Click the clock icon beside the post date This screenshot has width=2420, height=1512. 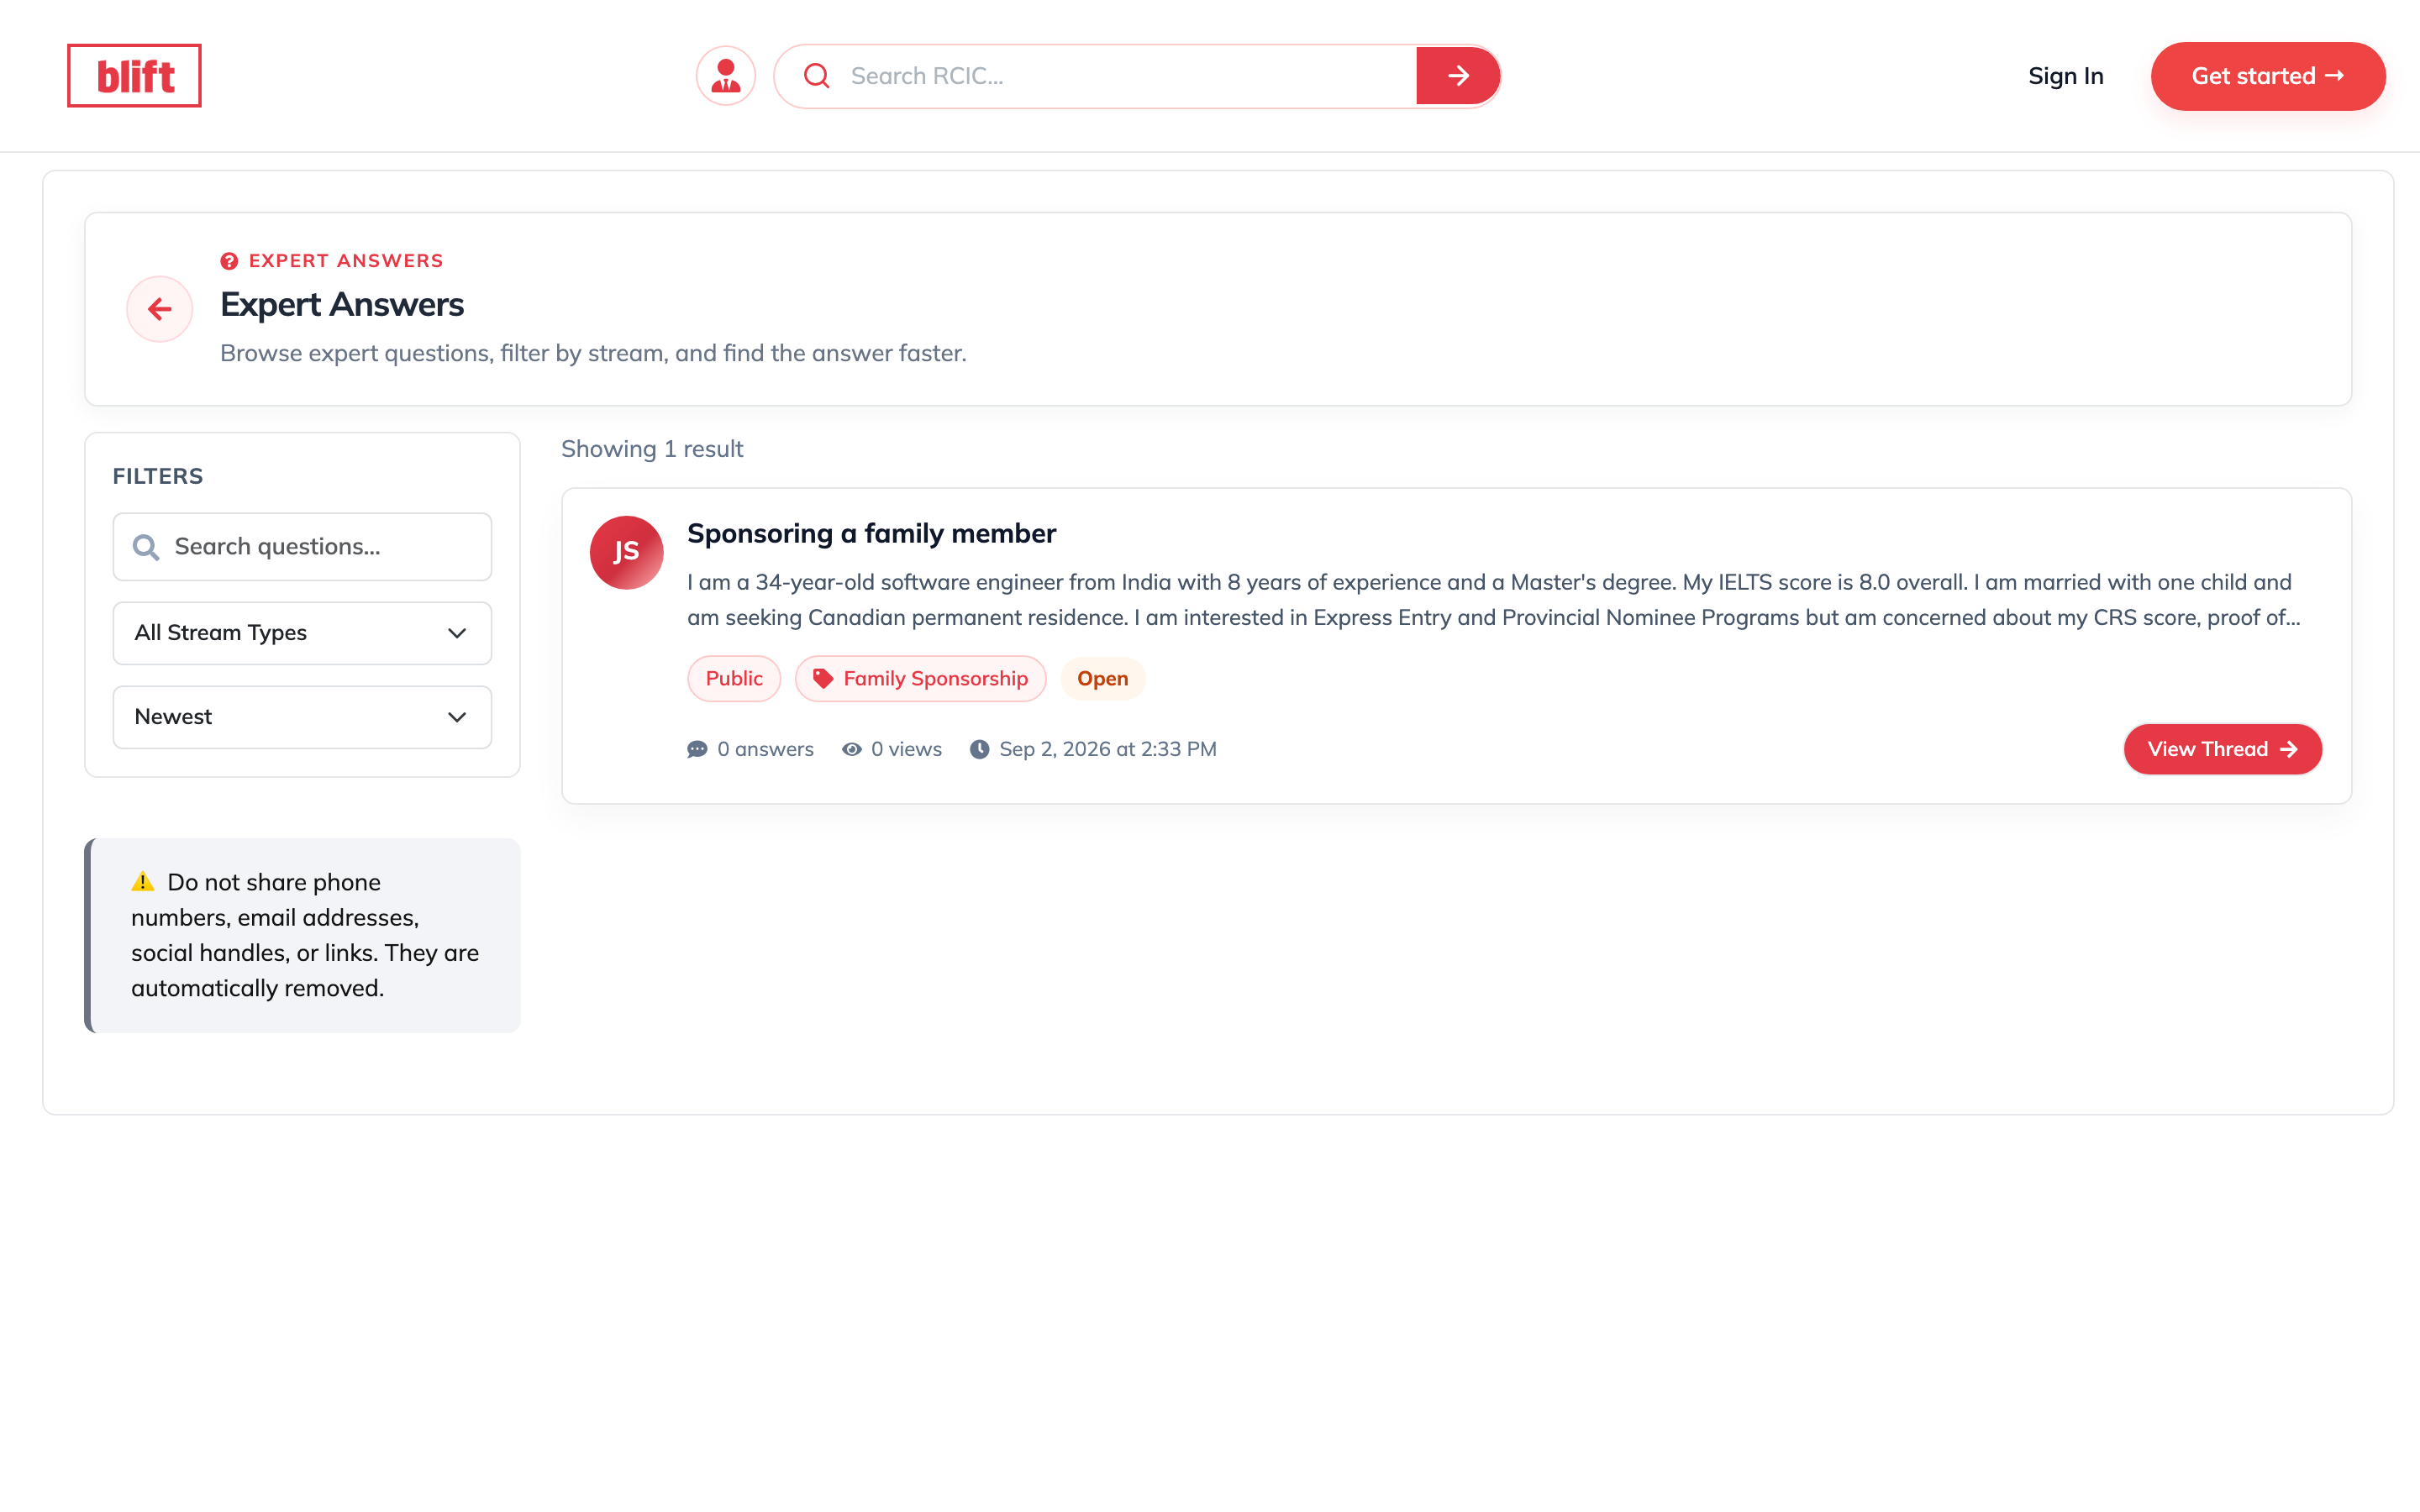tap(980, 749)
